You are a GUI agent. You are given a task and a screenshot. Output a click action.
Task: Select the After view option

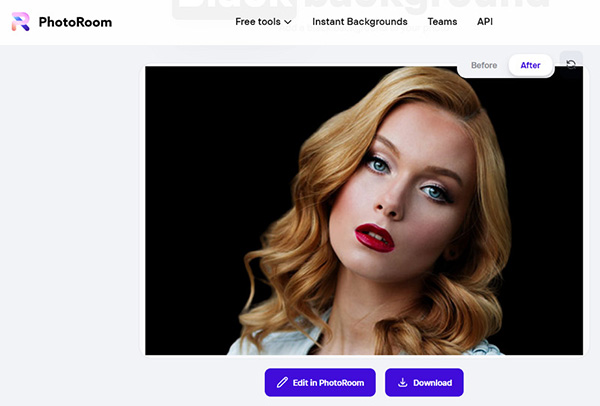[x=530, y=65]
